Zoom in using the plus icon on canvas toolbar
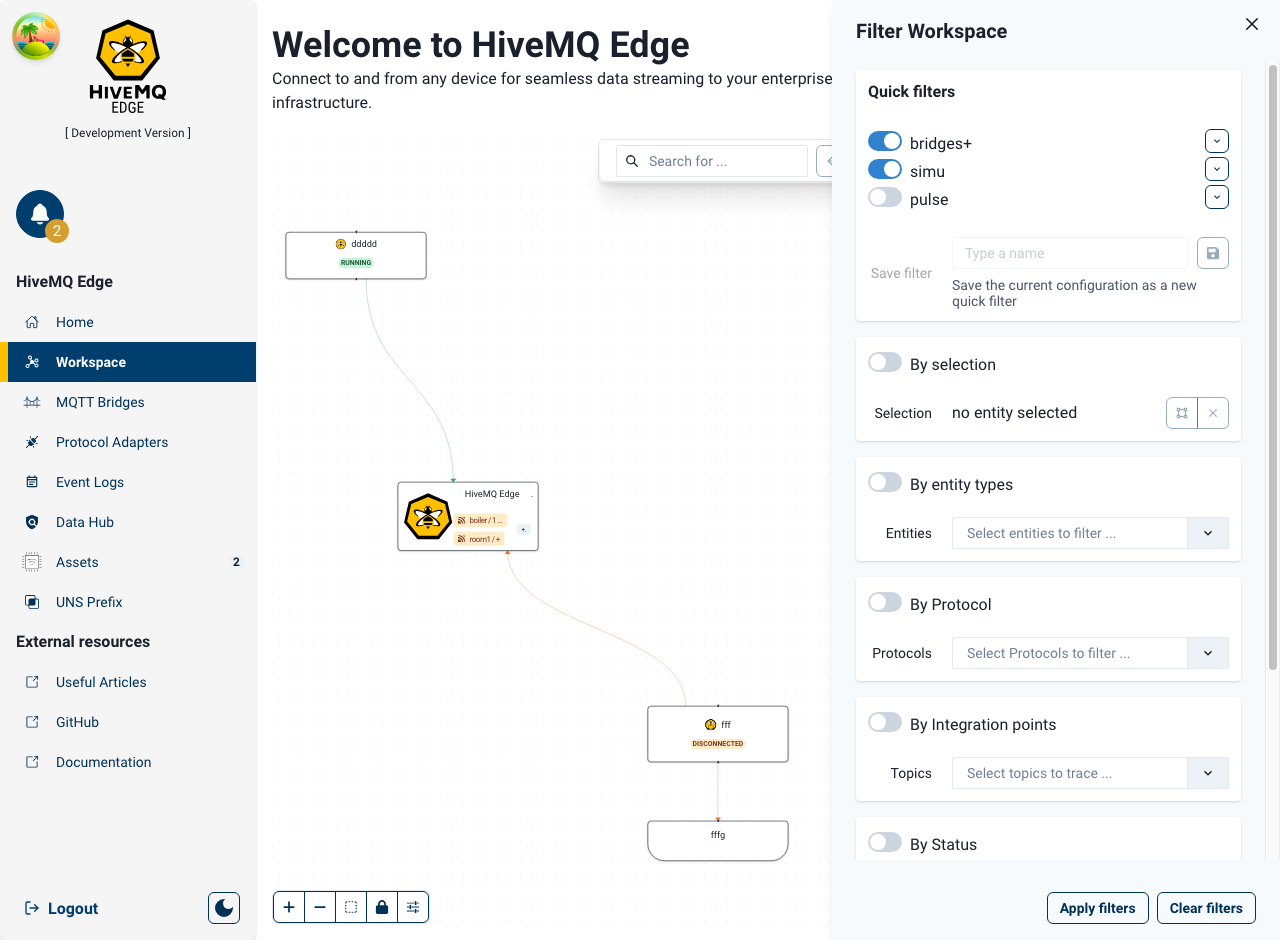 [x=289, y=907]
